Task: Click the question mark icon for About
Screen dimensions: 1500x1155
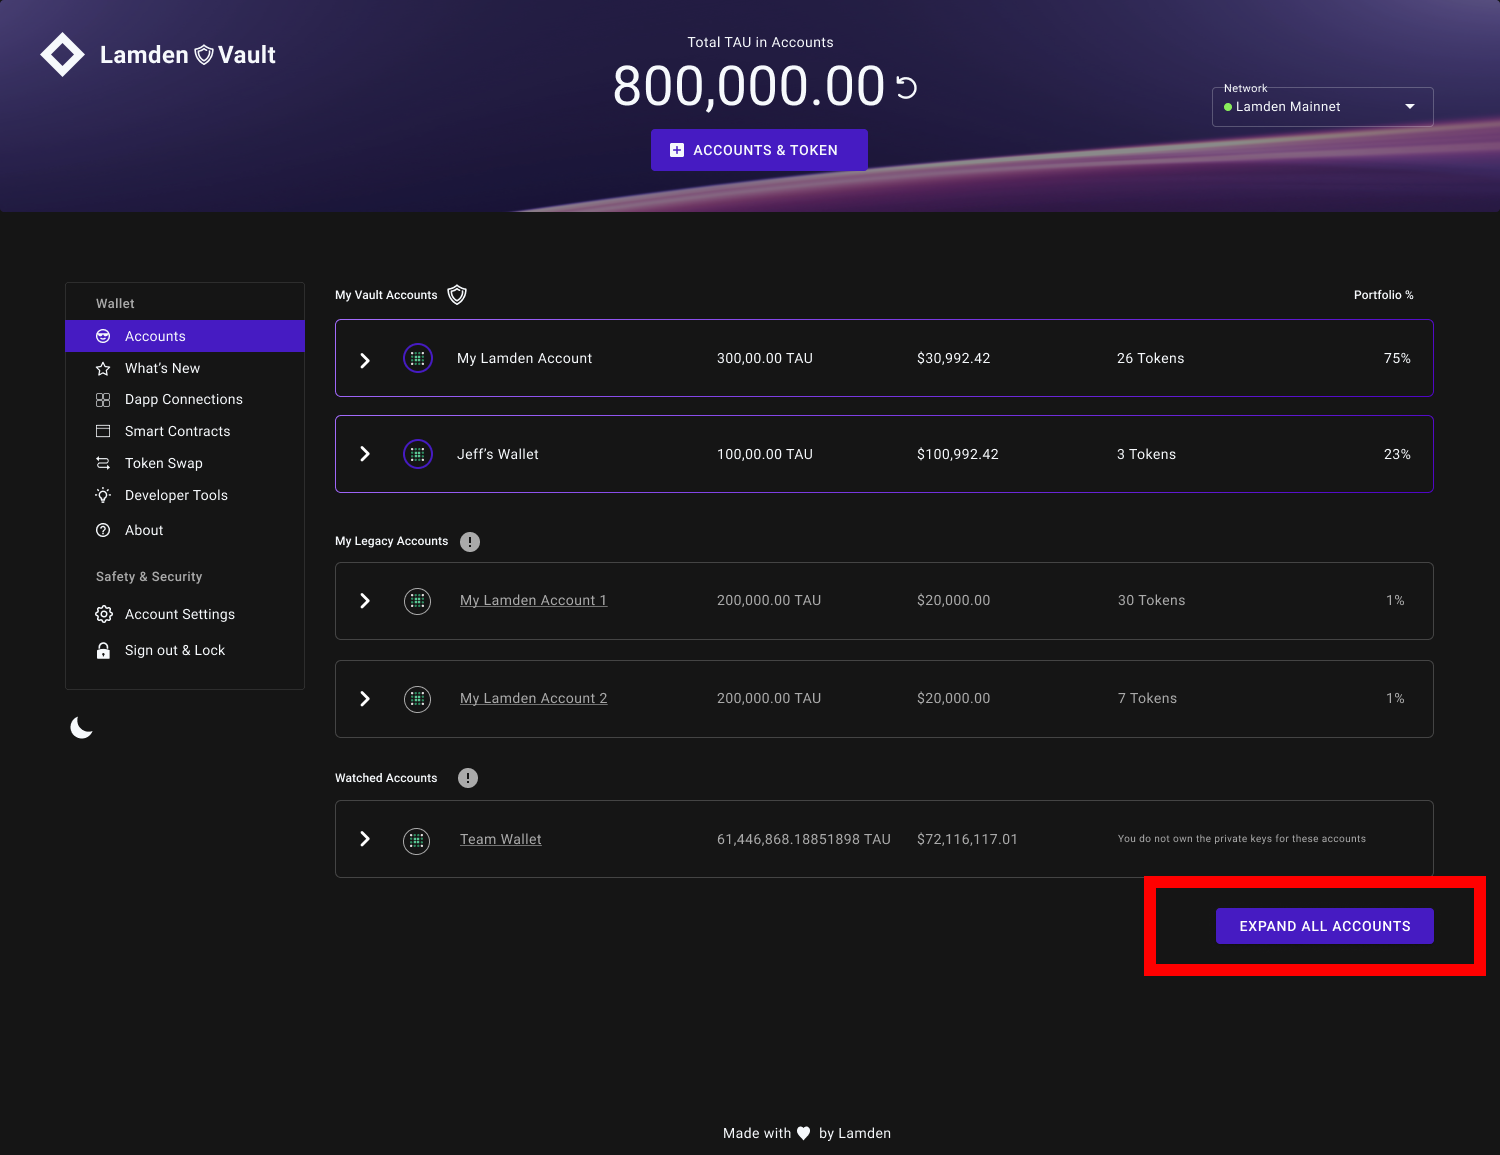Action: [103, 530]
